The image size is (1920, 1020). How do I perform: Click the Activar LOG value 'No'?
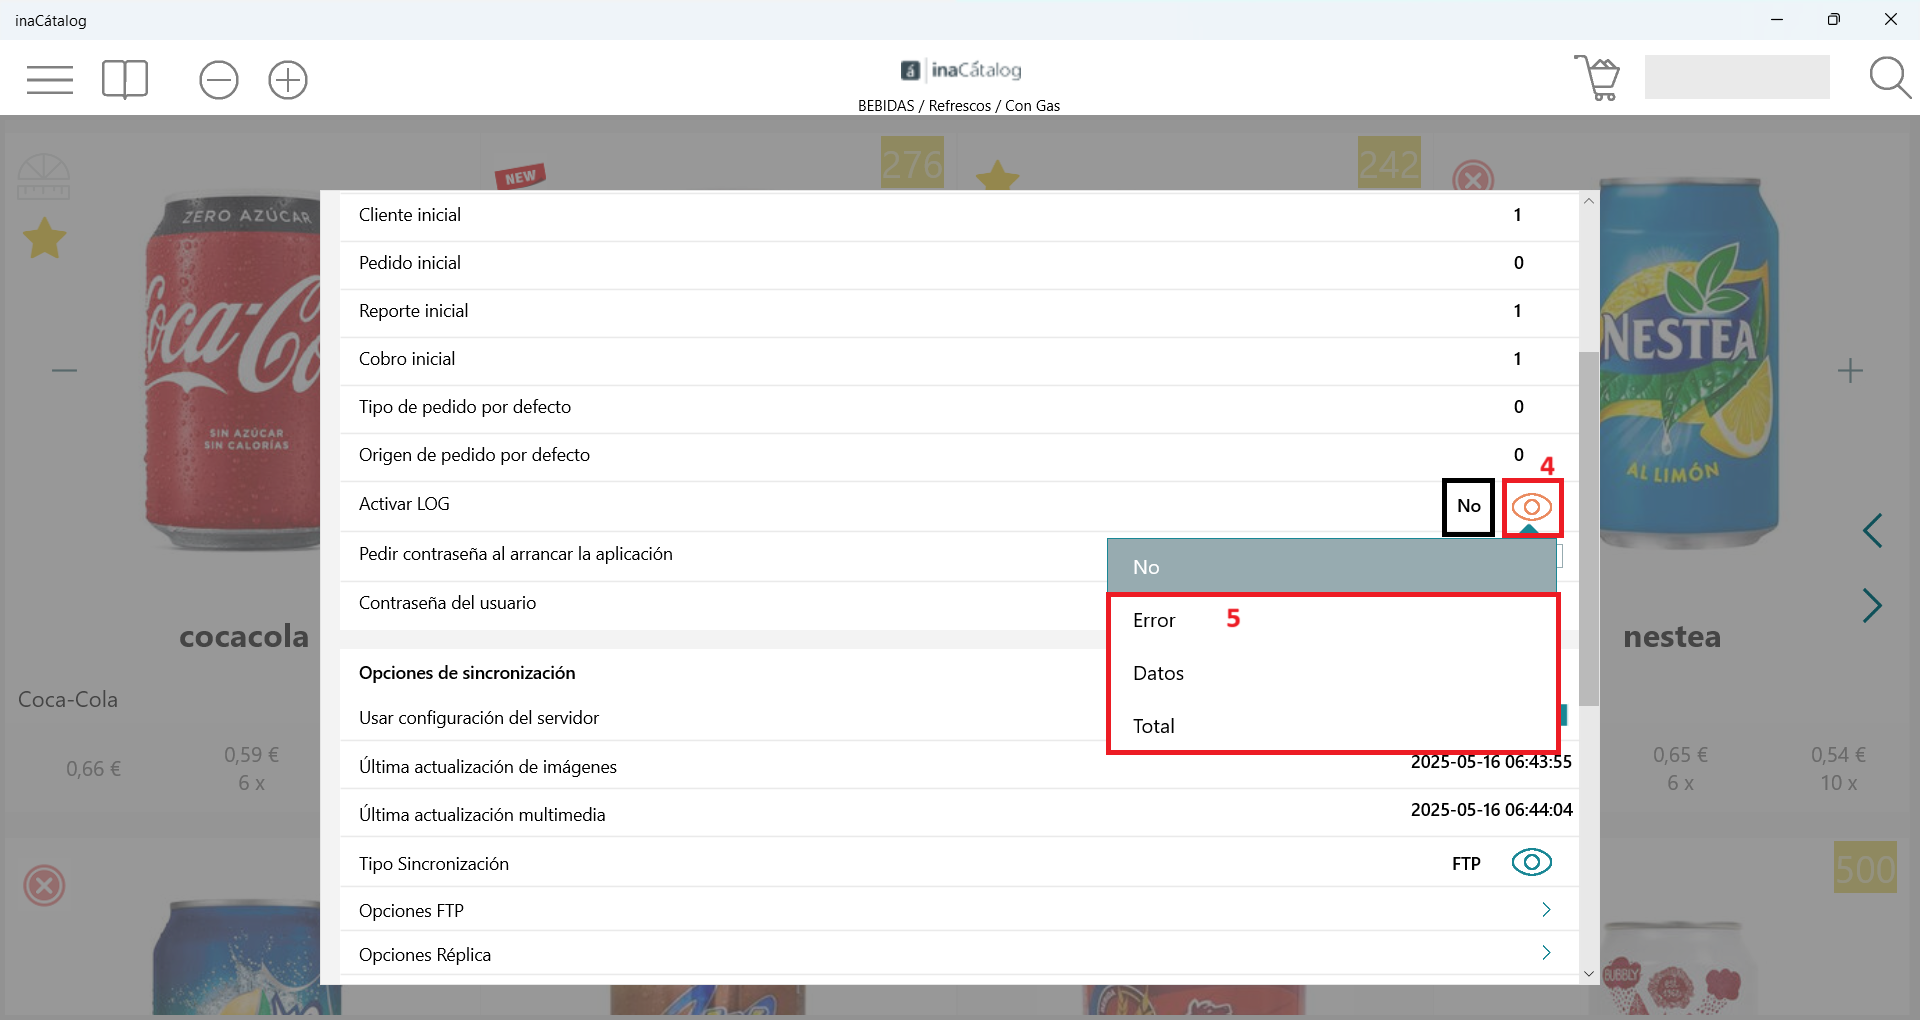1468,506
